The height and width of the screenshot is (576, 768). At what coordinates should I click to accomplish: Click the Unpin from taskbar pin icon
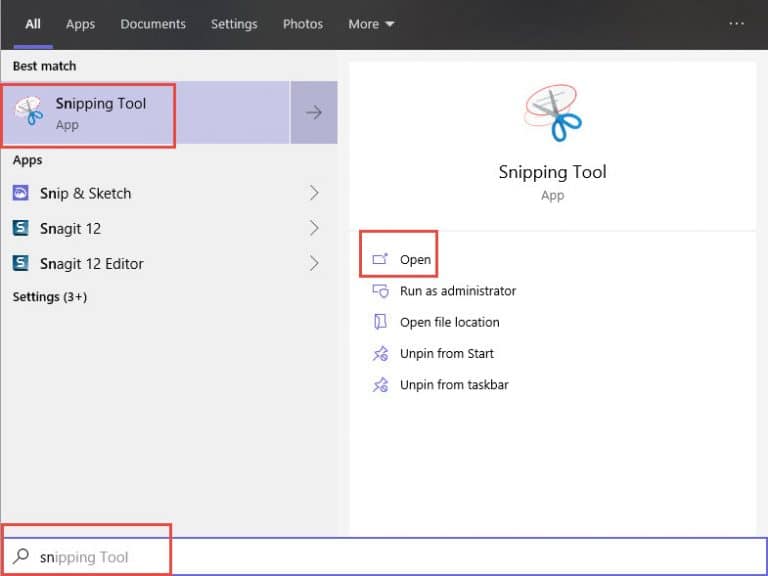(380, 385)
